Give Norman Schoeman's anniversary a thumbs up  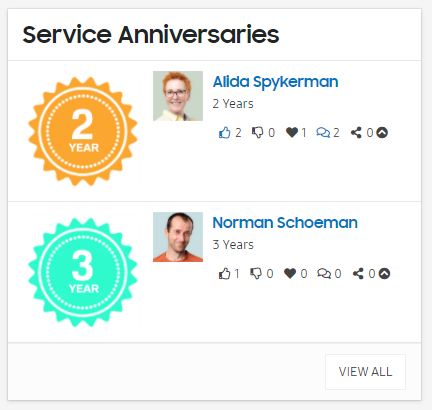[x=225, y=274]
